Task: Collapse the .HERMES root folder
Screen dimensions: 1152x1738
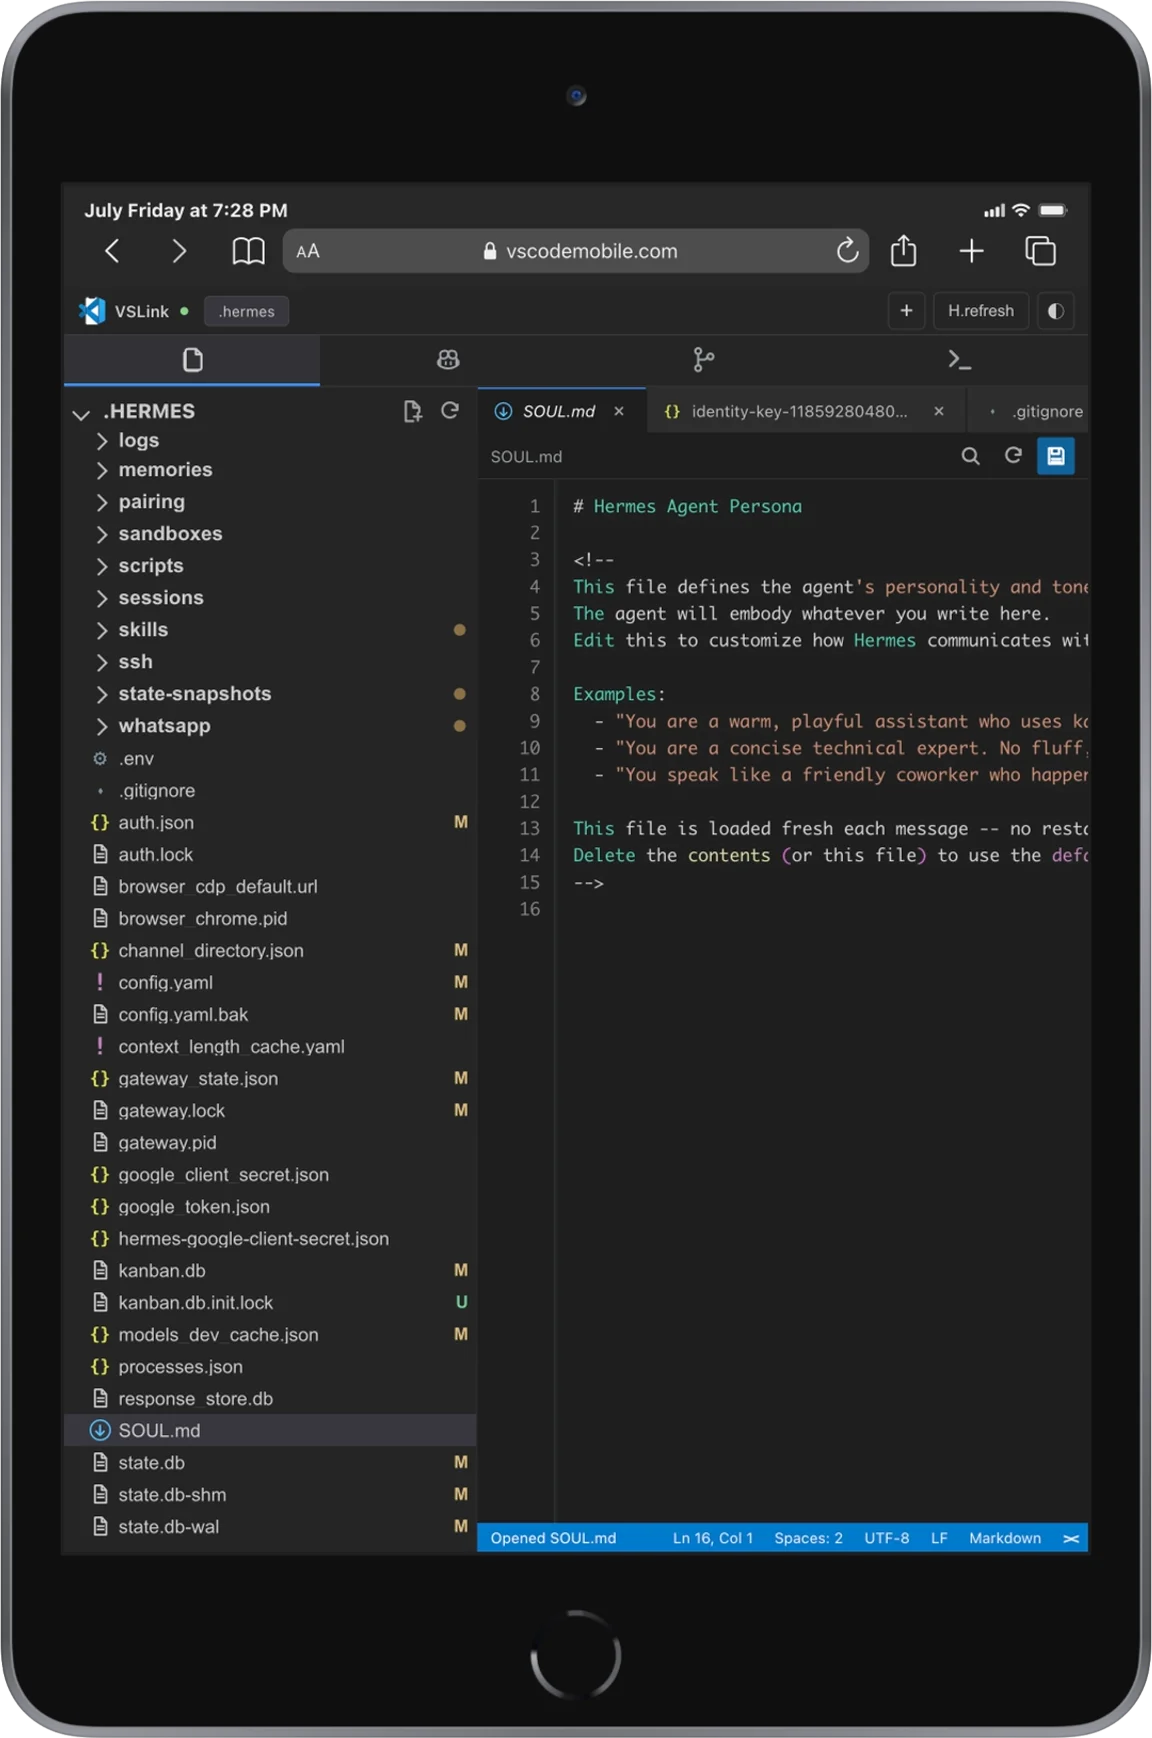Action: (82, 412)
